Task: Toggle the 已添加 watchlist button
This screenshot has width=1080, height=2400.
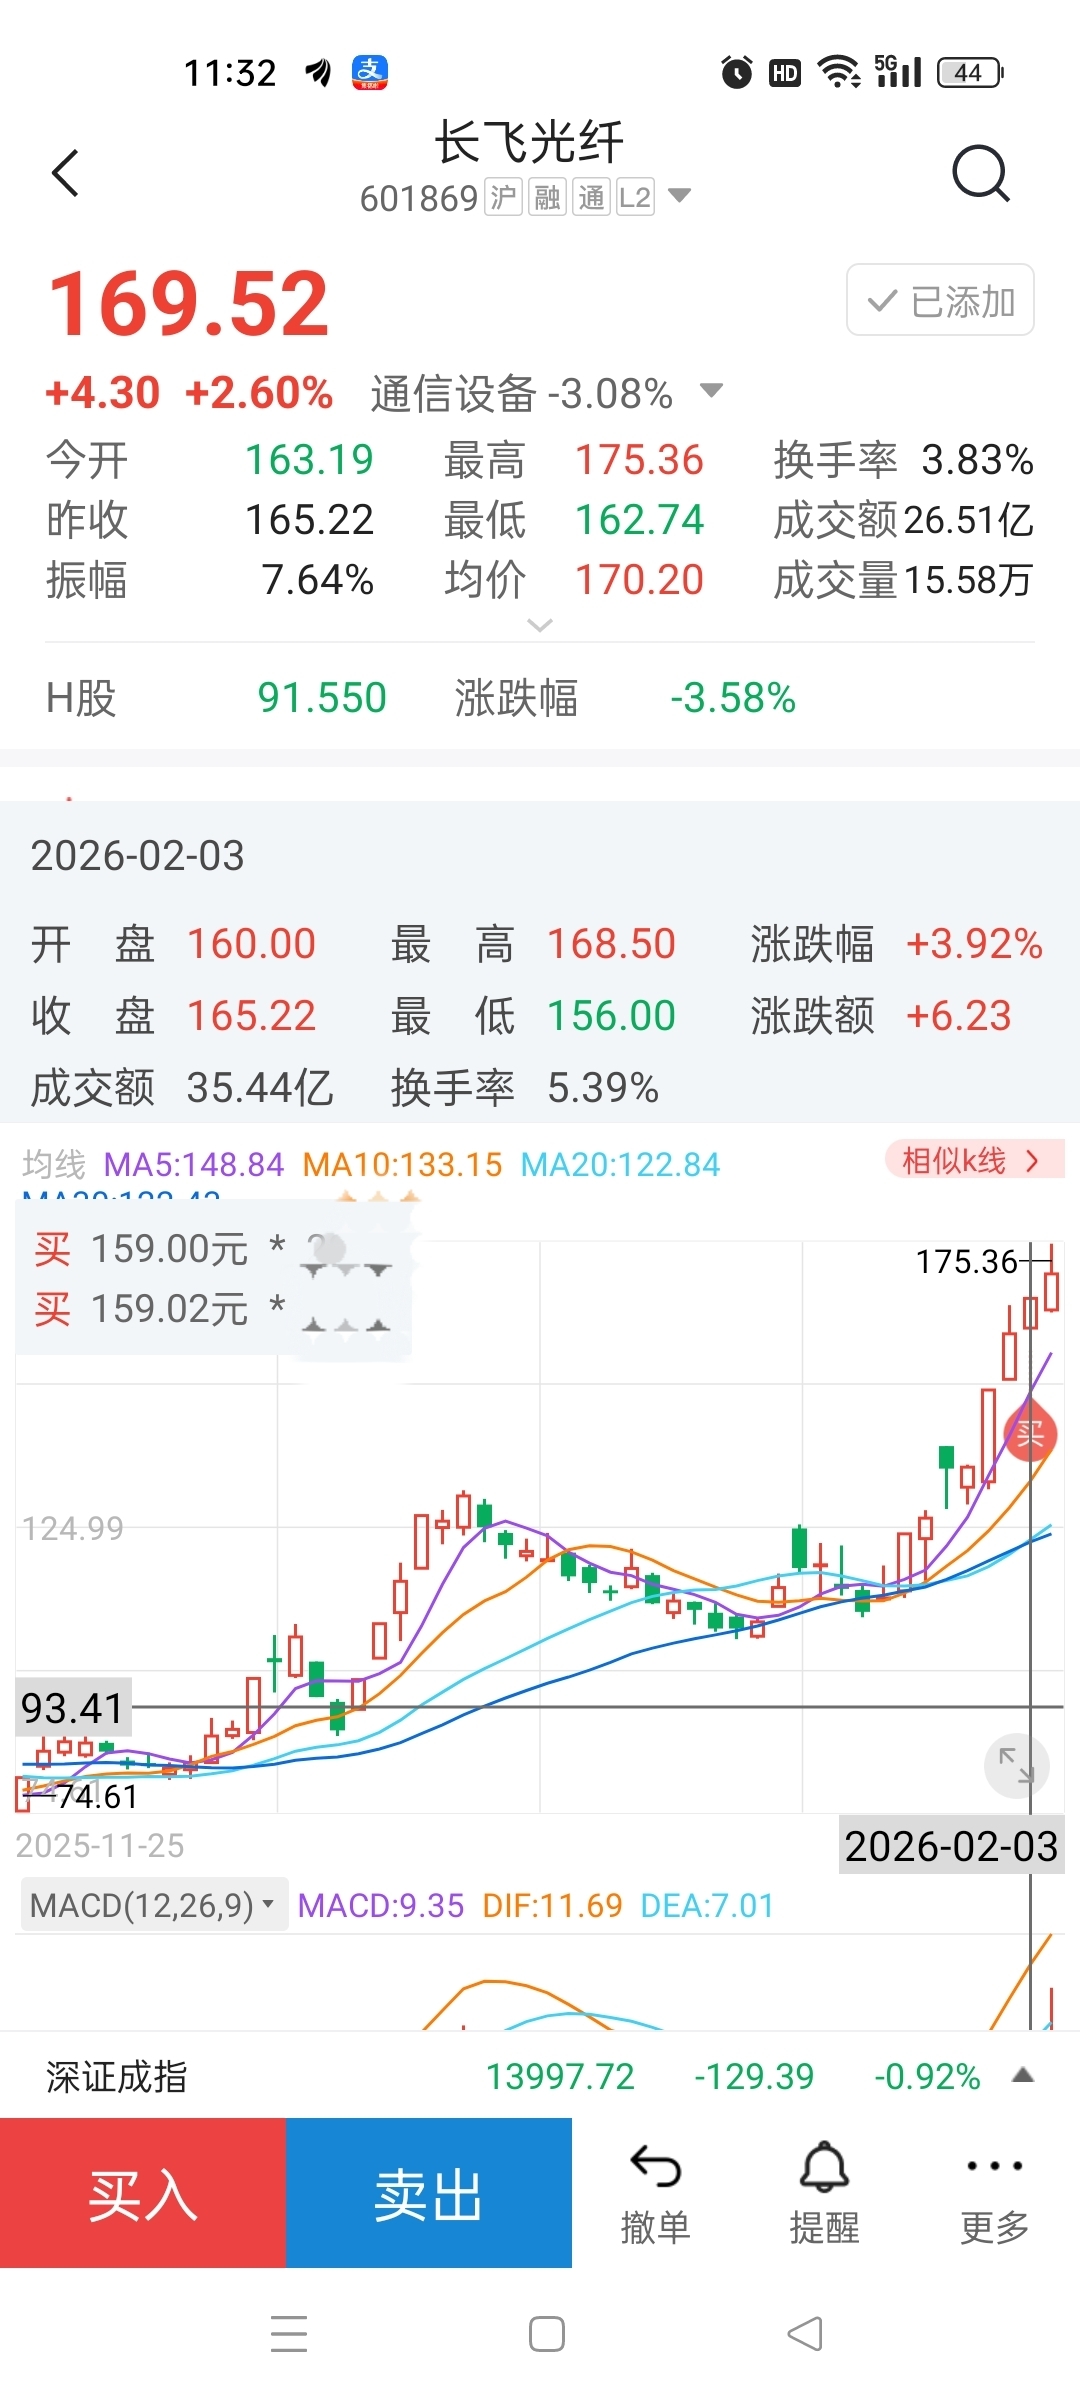Action: 940,300
